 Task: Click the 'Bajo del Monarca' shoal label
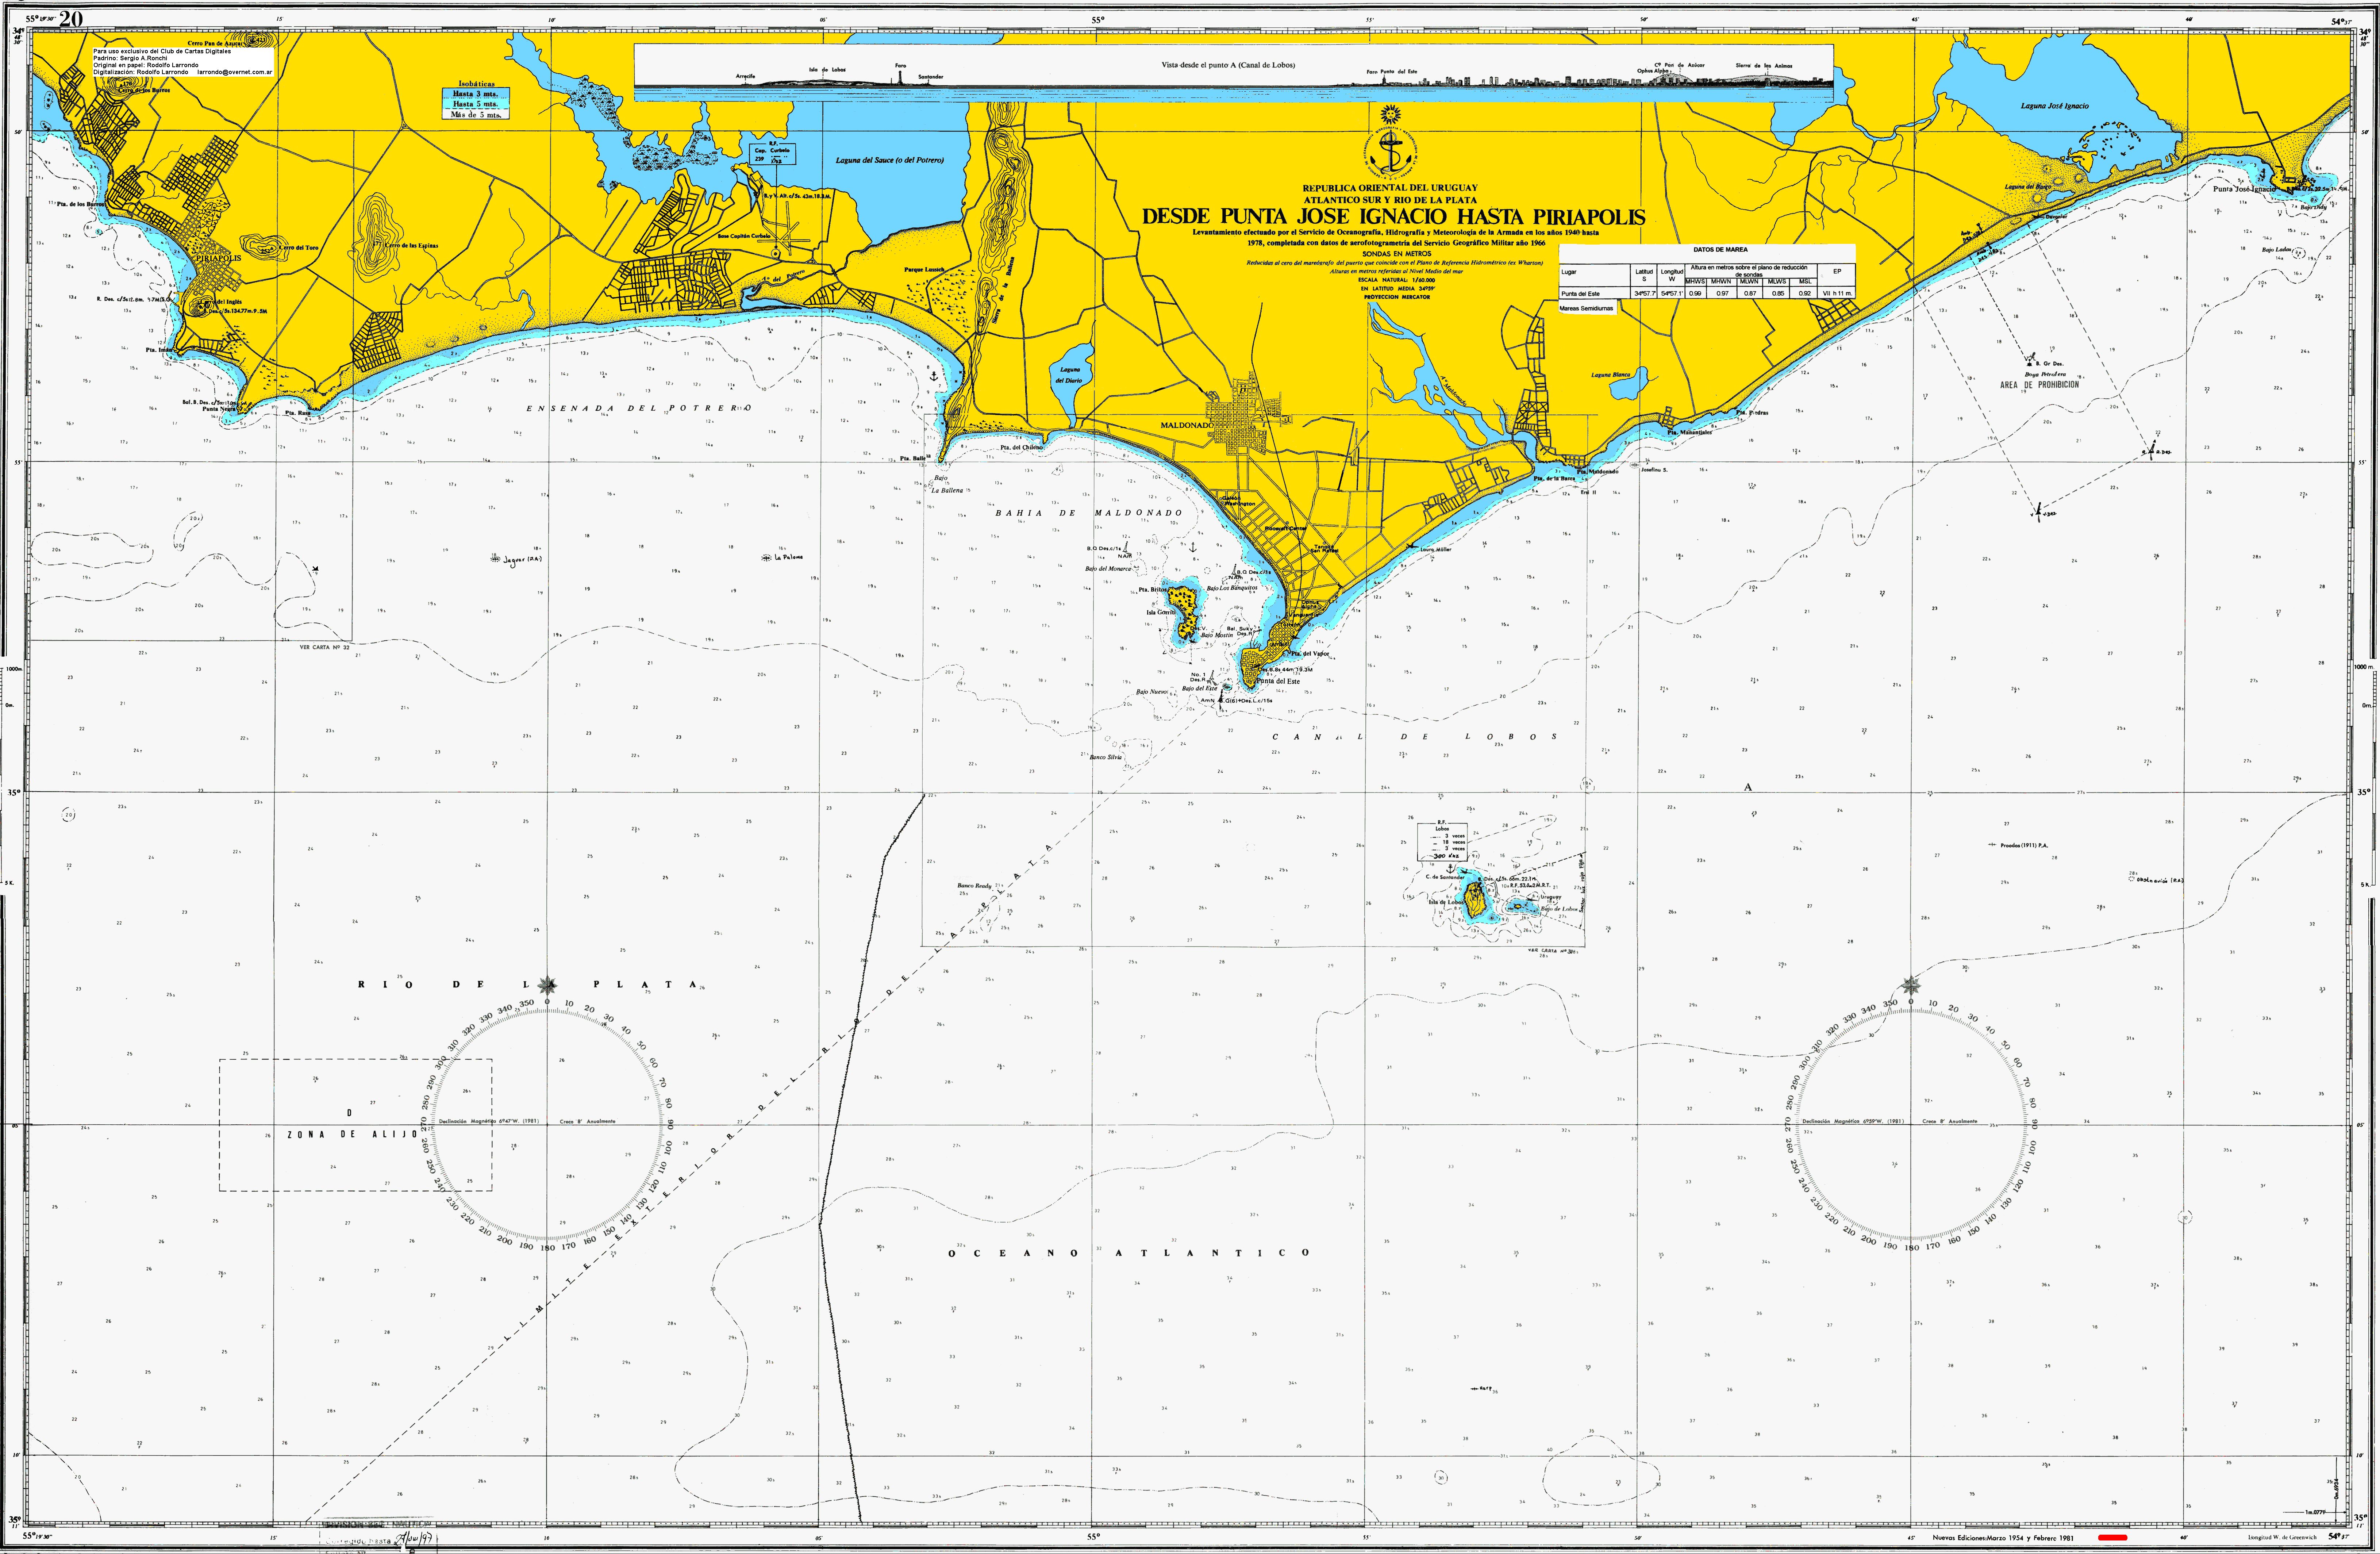click(x=1108, y=569)
